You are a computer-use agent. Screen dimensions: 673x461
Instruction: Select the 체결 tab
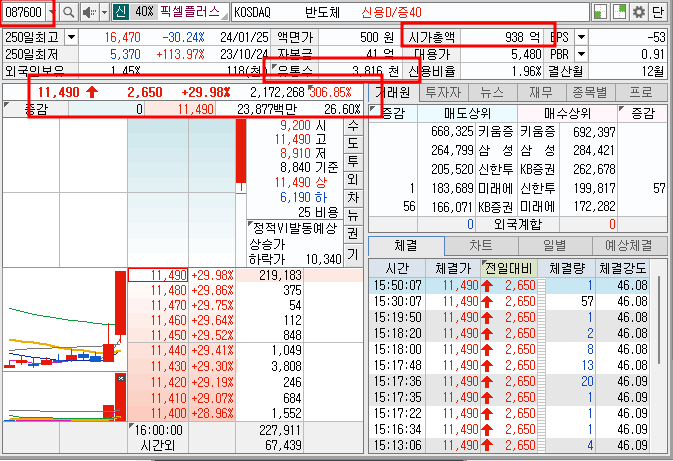point(406,246)
